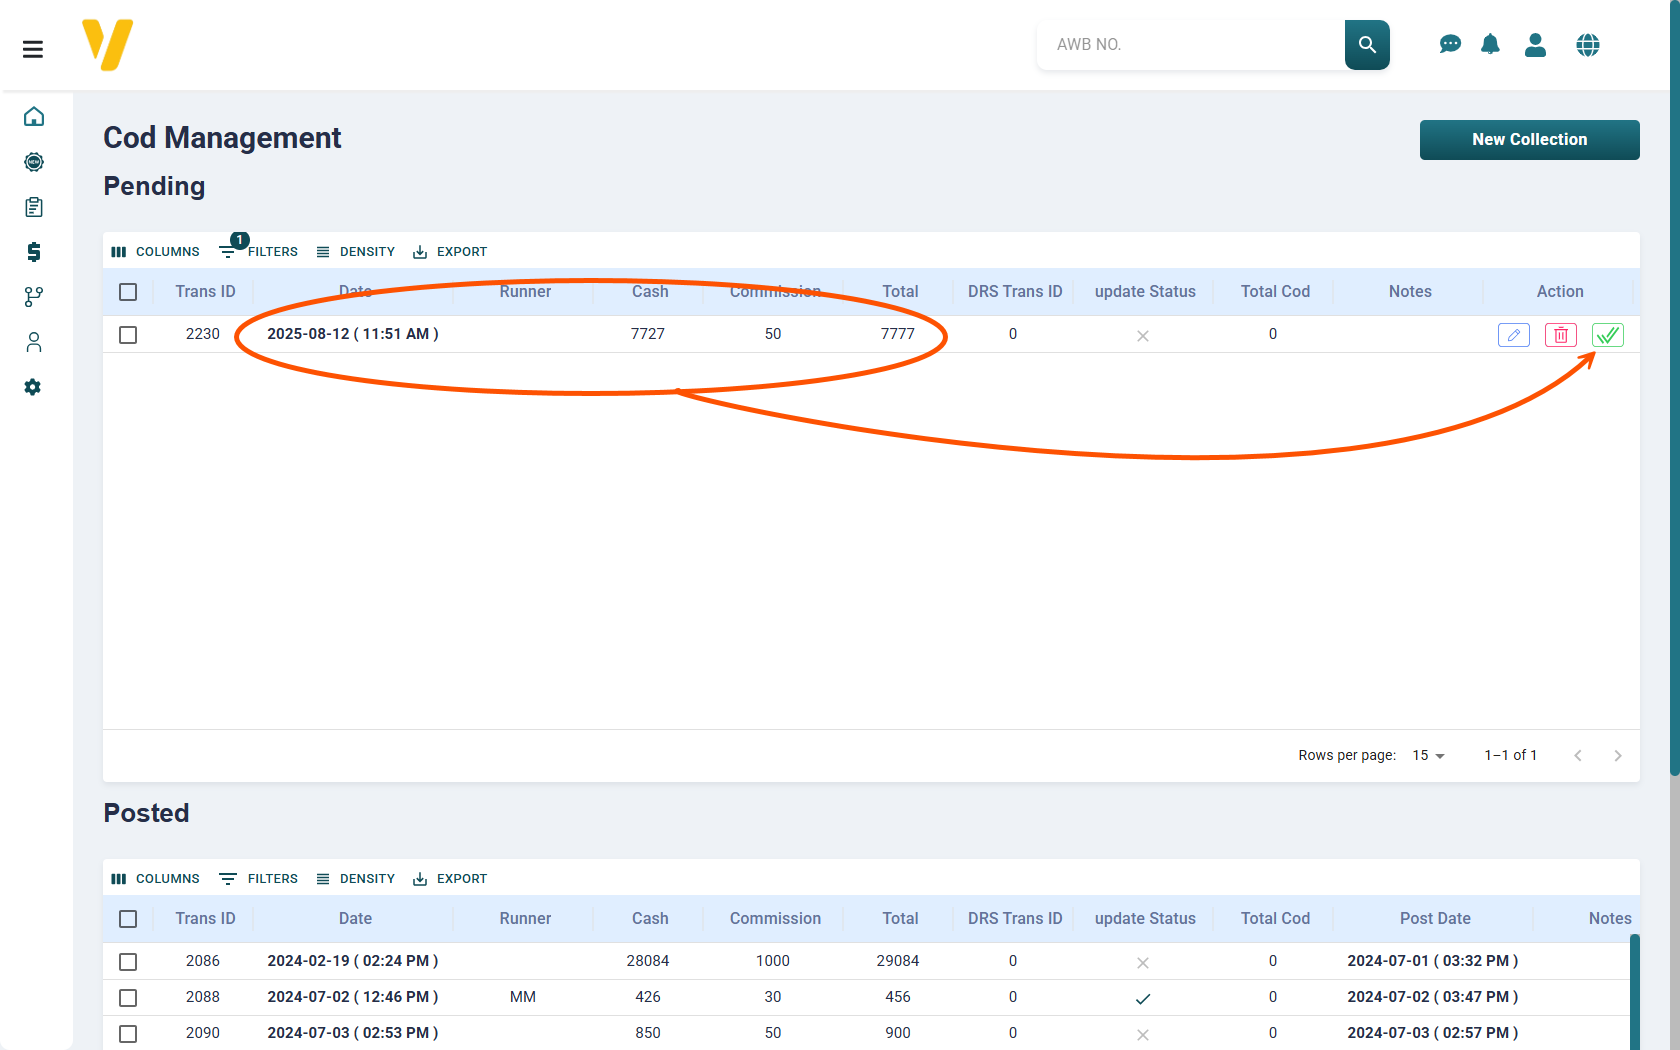Open Density options in Posted table
This screenshot has width=1680, height=1050.
click(356, 879)
